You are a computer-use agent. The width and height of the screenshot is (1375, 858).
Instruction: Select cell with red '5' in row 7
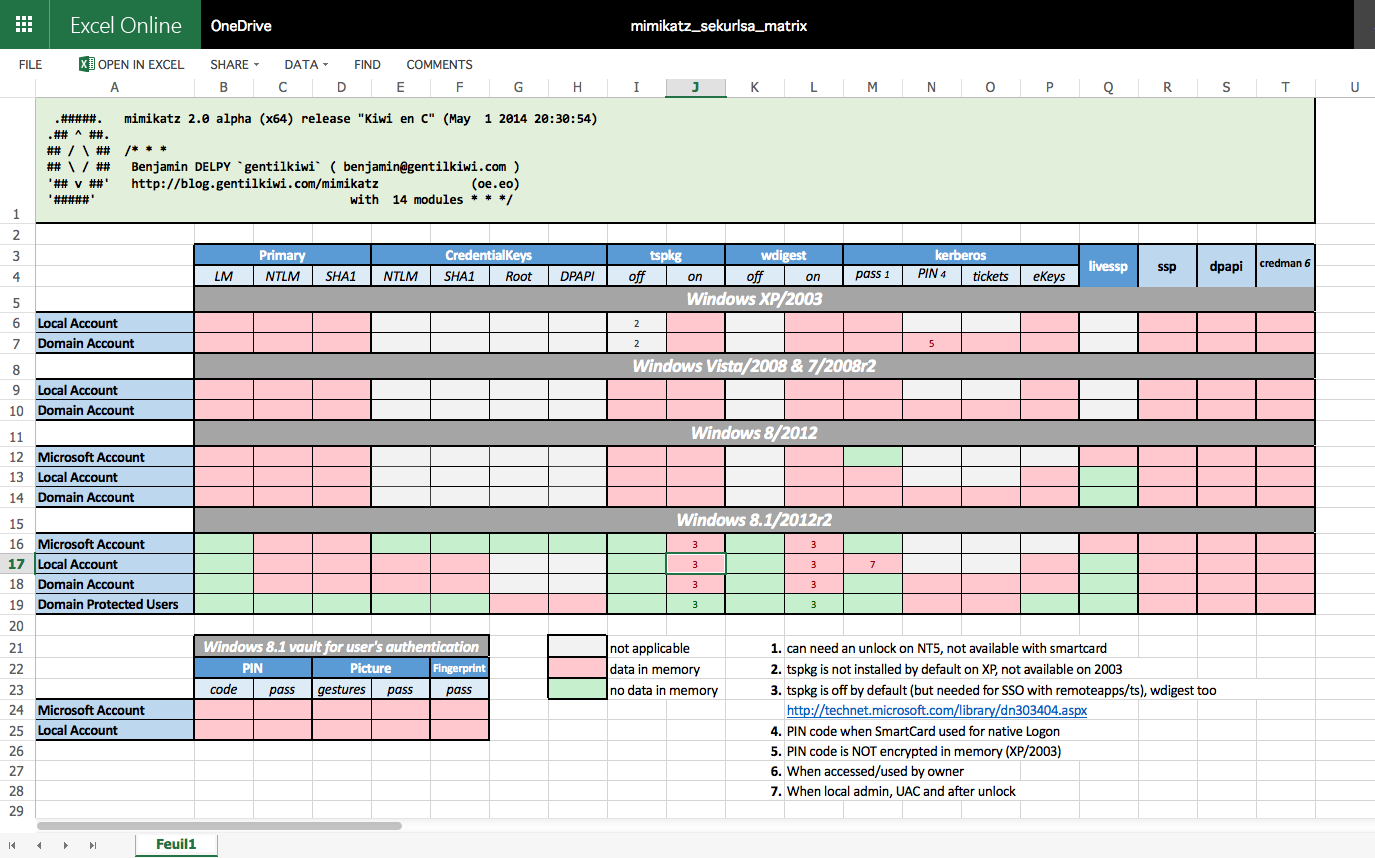tap(931, 343)
